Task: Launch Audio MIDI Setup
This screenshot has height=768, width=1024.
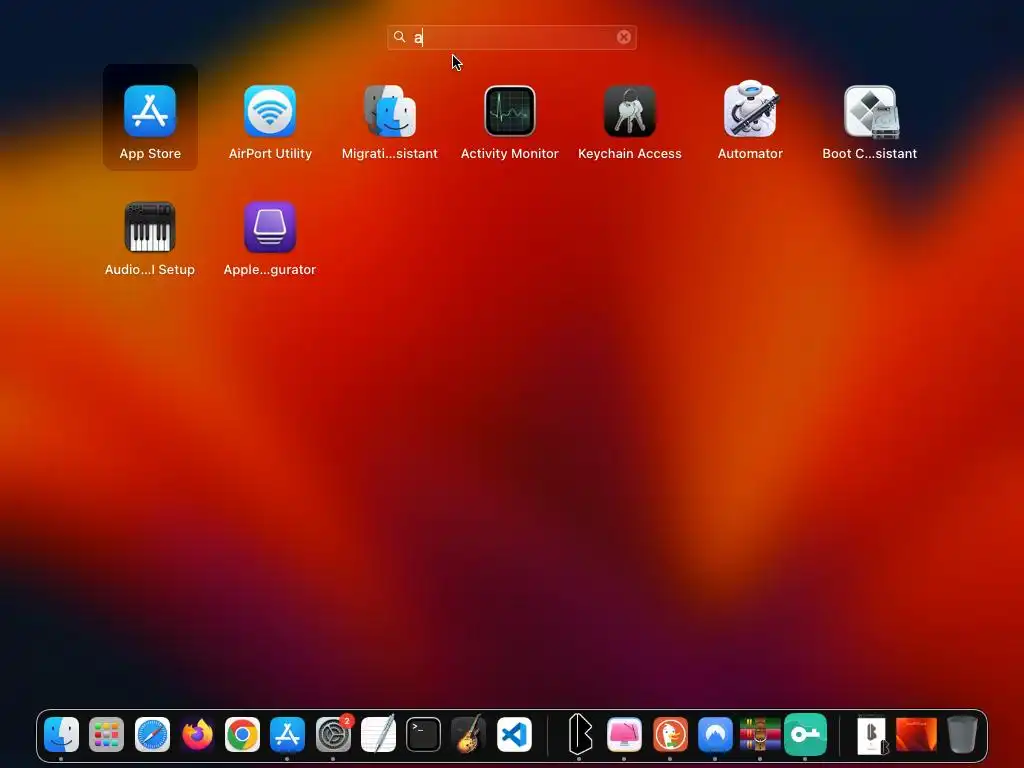Action: tap(150, 227)
